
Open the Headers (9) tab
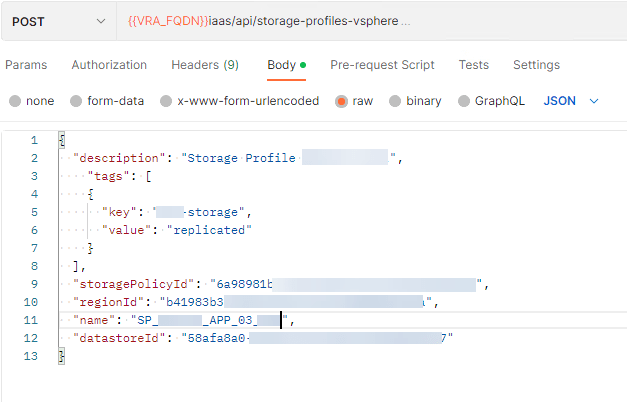click(x=205, y=65)
